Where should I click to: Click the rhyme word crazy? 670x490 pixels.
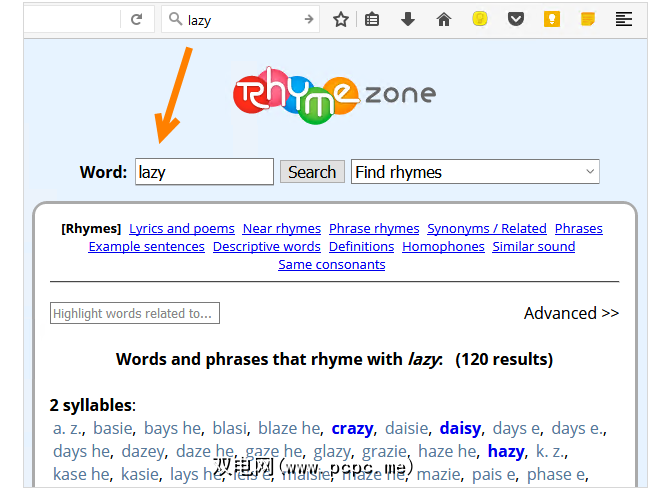(352, 428)
